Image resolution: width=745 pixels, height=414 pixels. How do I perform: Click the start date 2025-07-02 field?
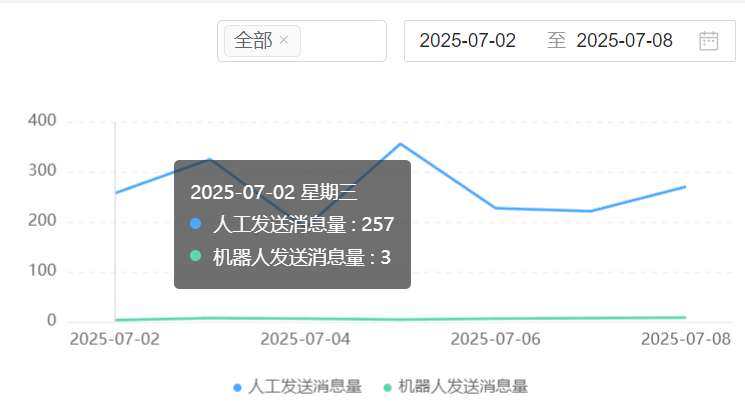coord(468,41)
